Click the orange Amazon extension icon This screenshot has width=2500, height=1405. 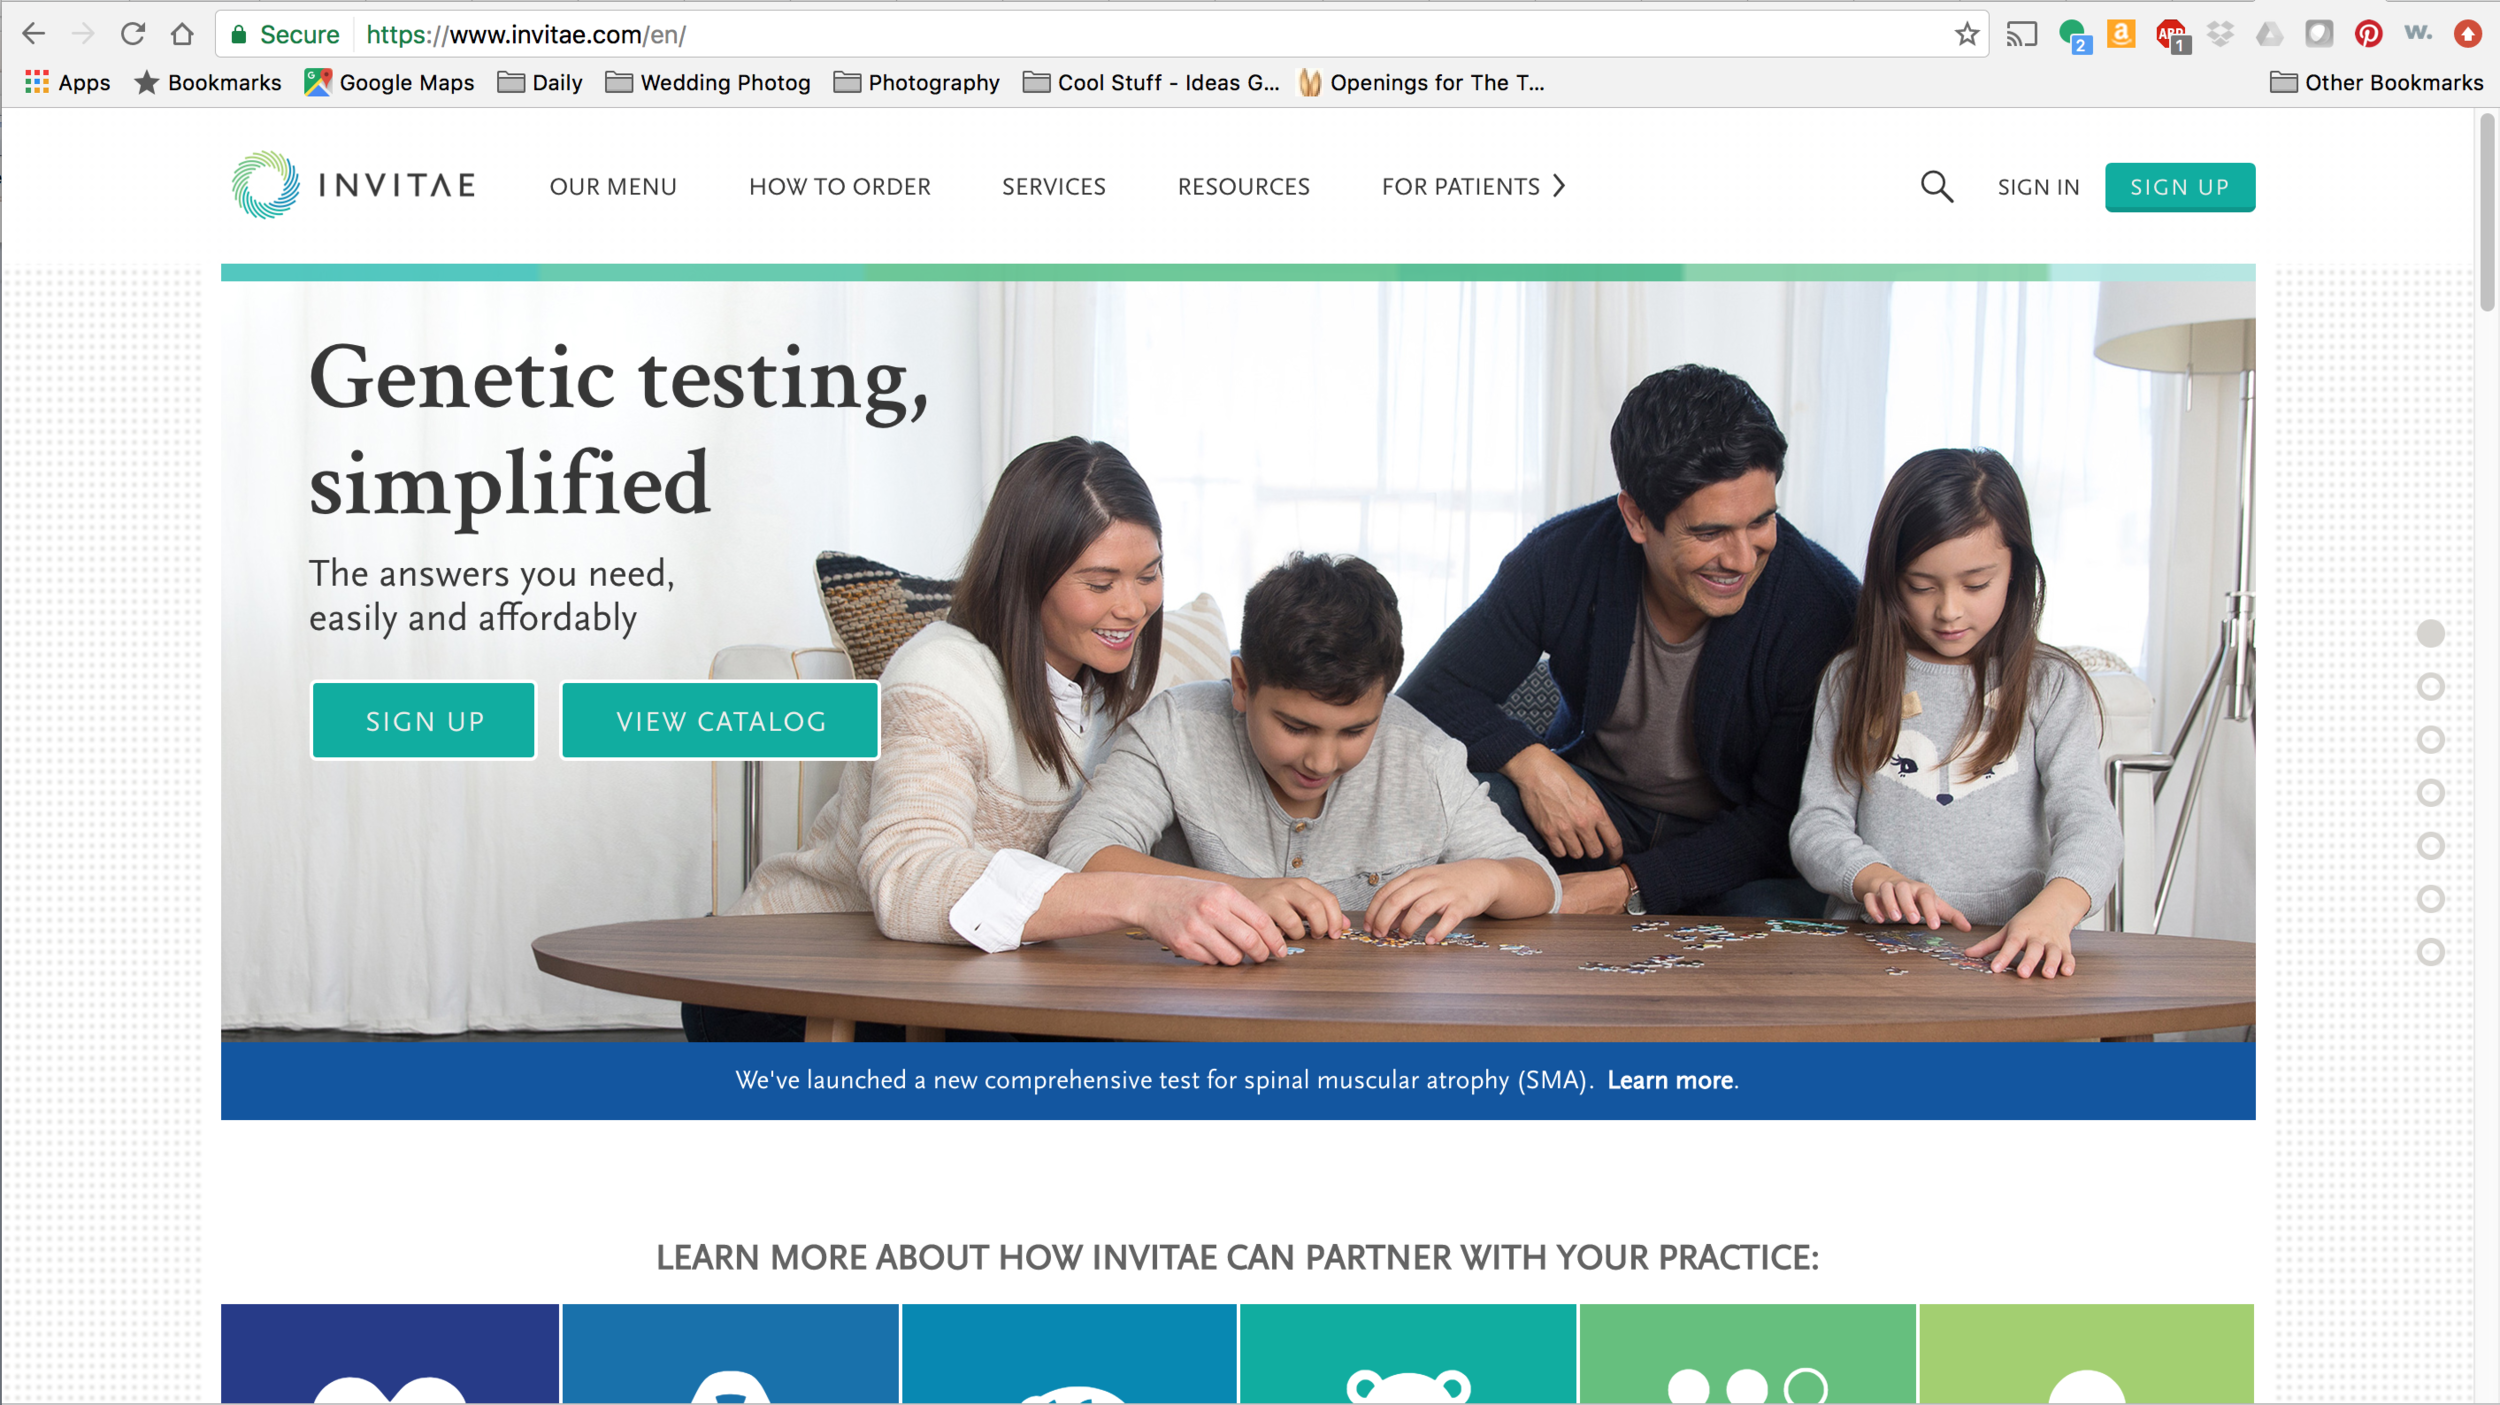pos(2120,34)
